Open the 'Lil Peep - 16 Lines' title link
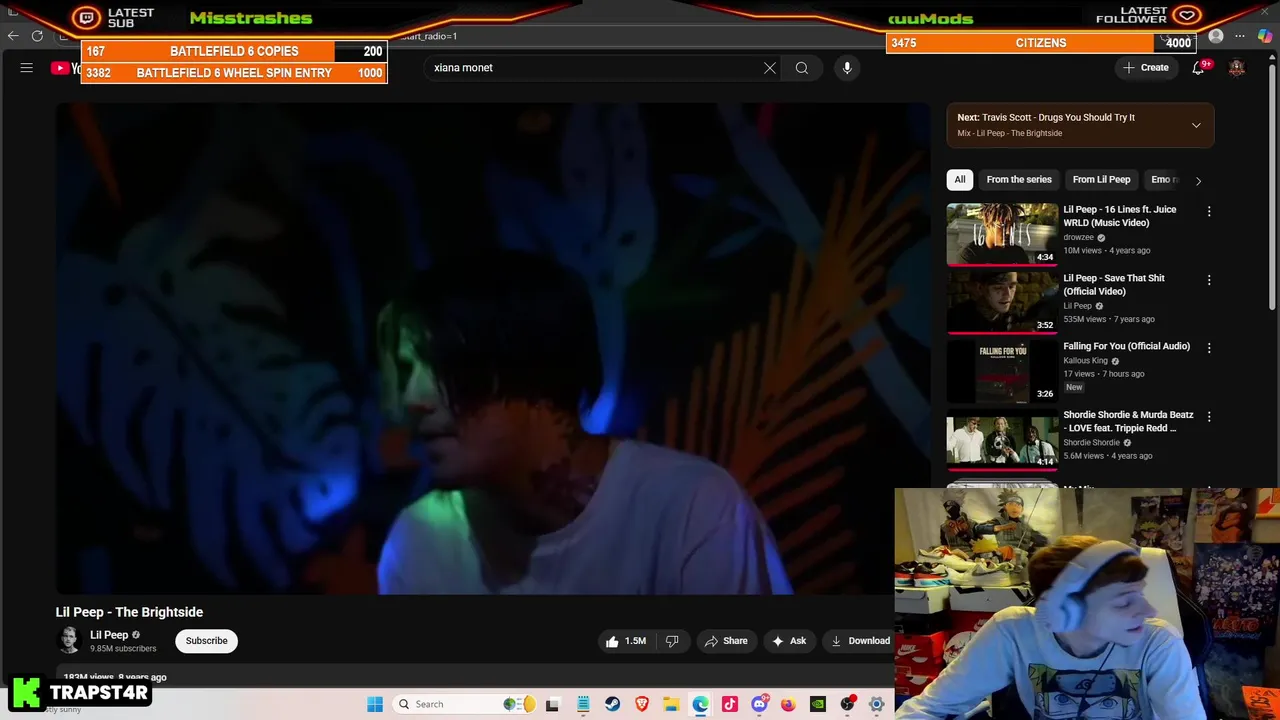This screenshot has width=1280, height=720. [x=1119, y=216]
